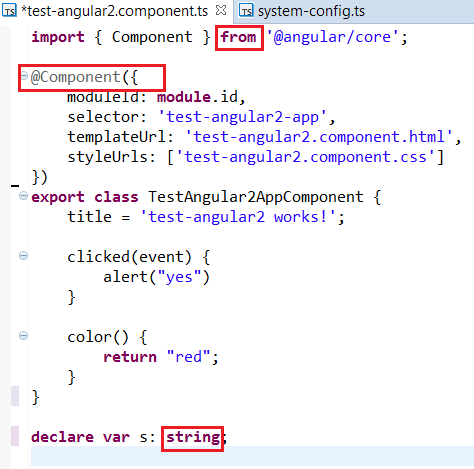Click 'module.id' value
This screenshot has width=474, height=469.
[x=197, y=97]
